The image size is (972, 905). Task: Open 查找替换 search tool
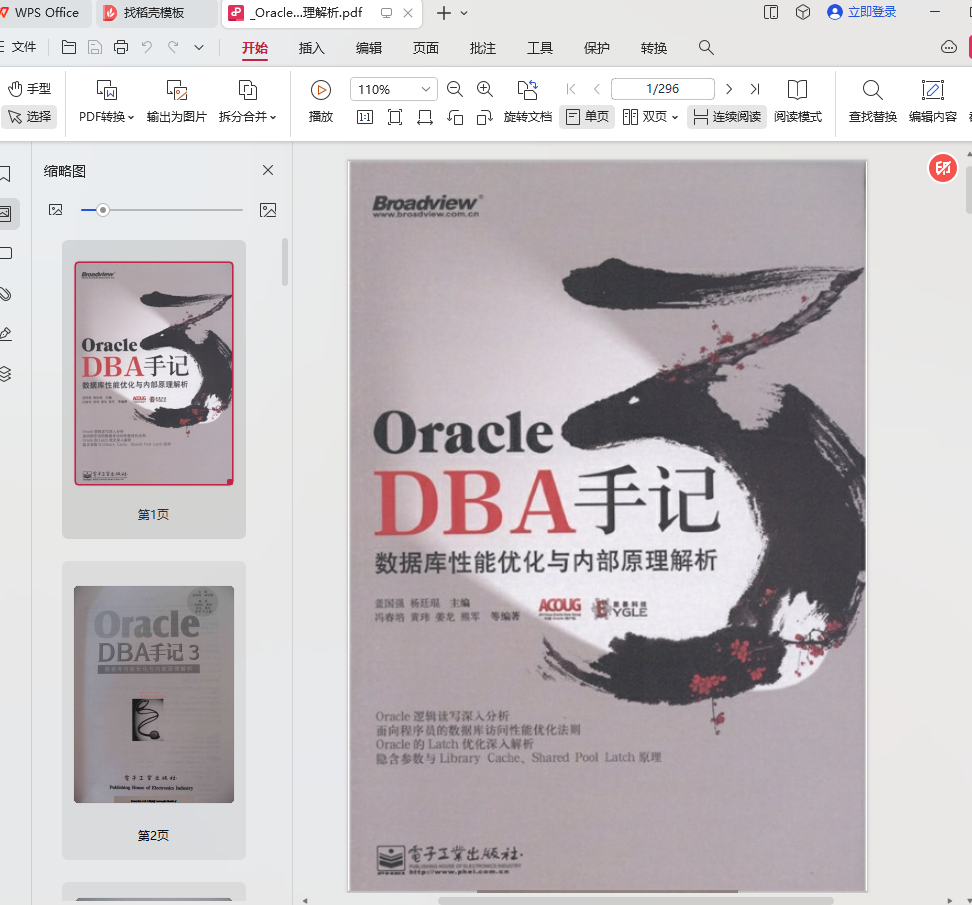(x=872, y=90)
